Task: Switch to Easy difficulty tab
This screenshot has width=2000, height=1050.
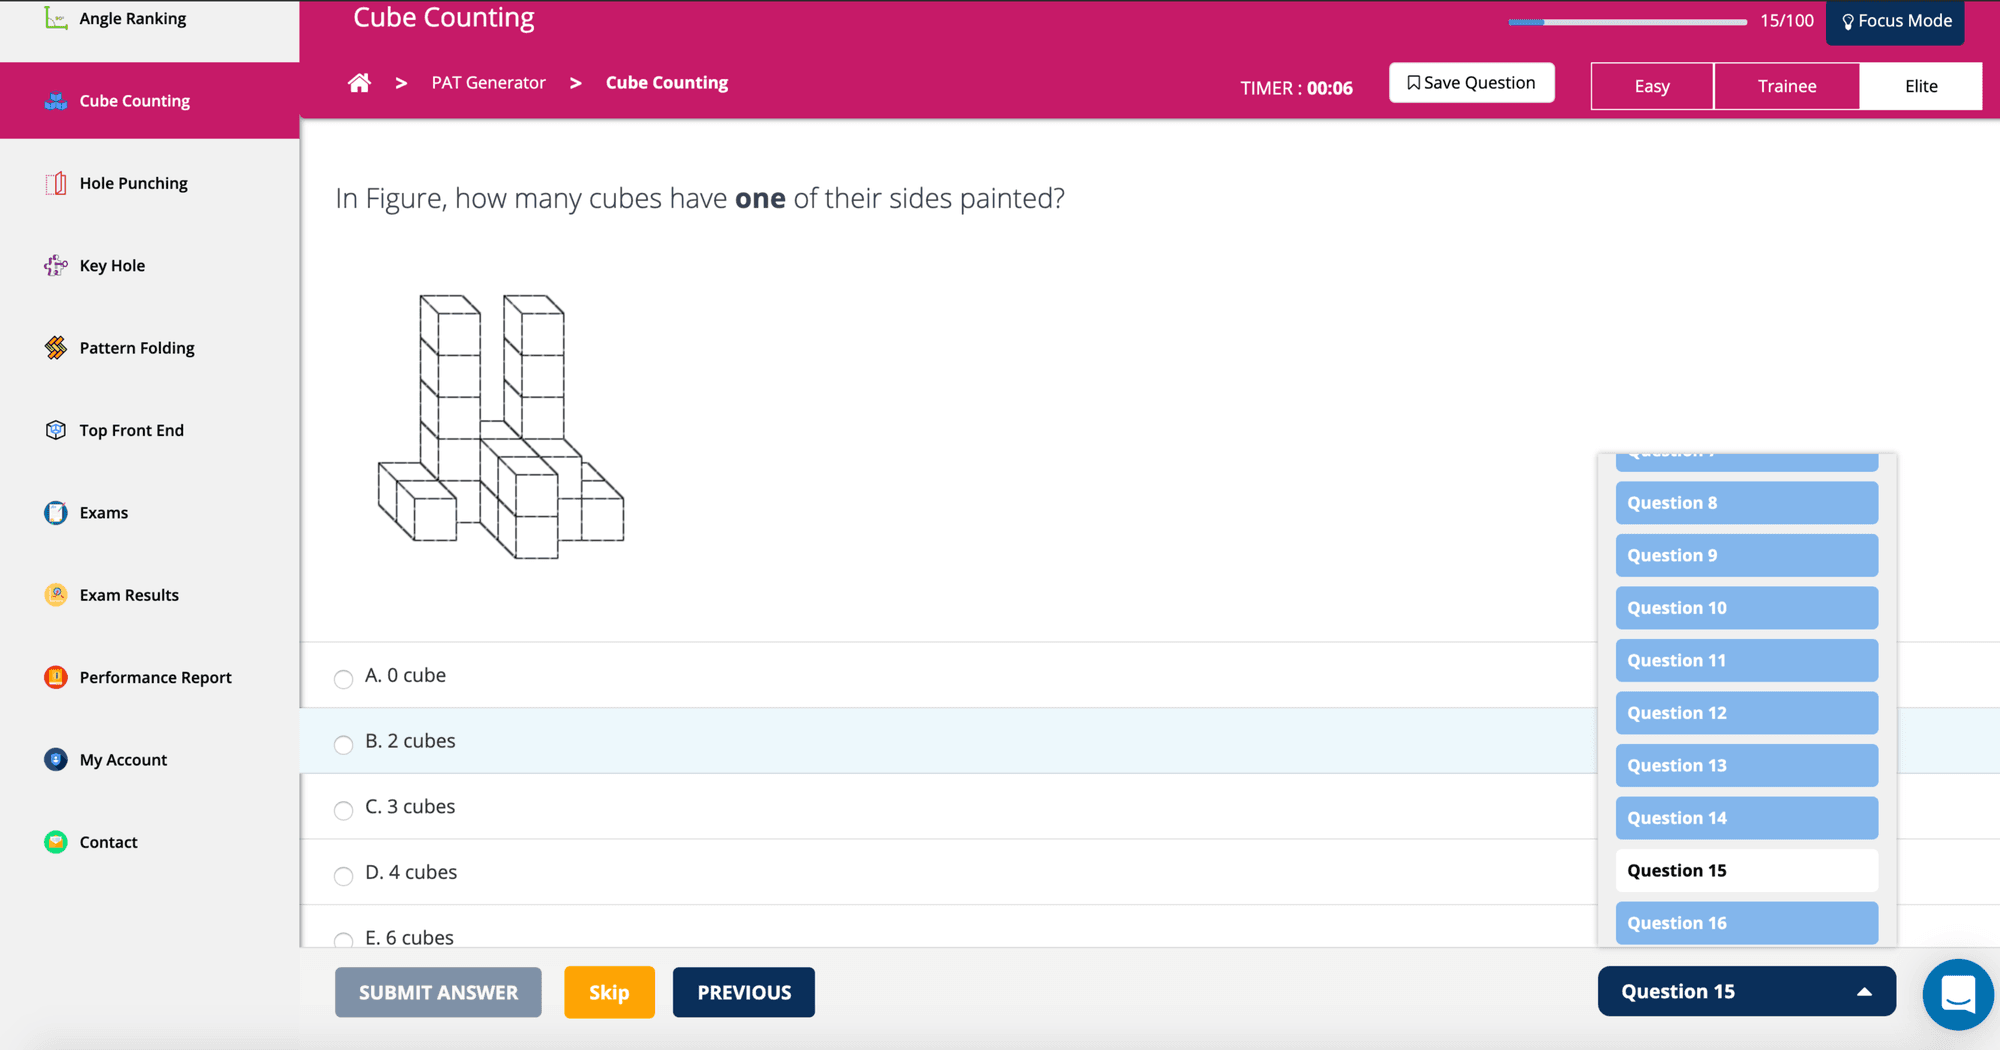Action: pyautogui.click(x=1651, y=86)
